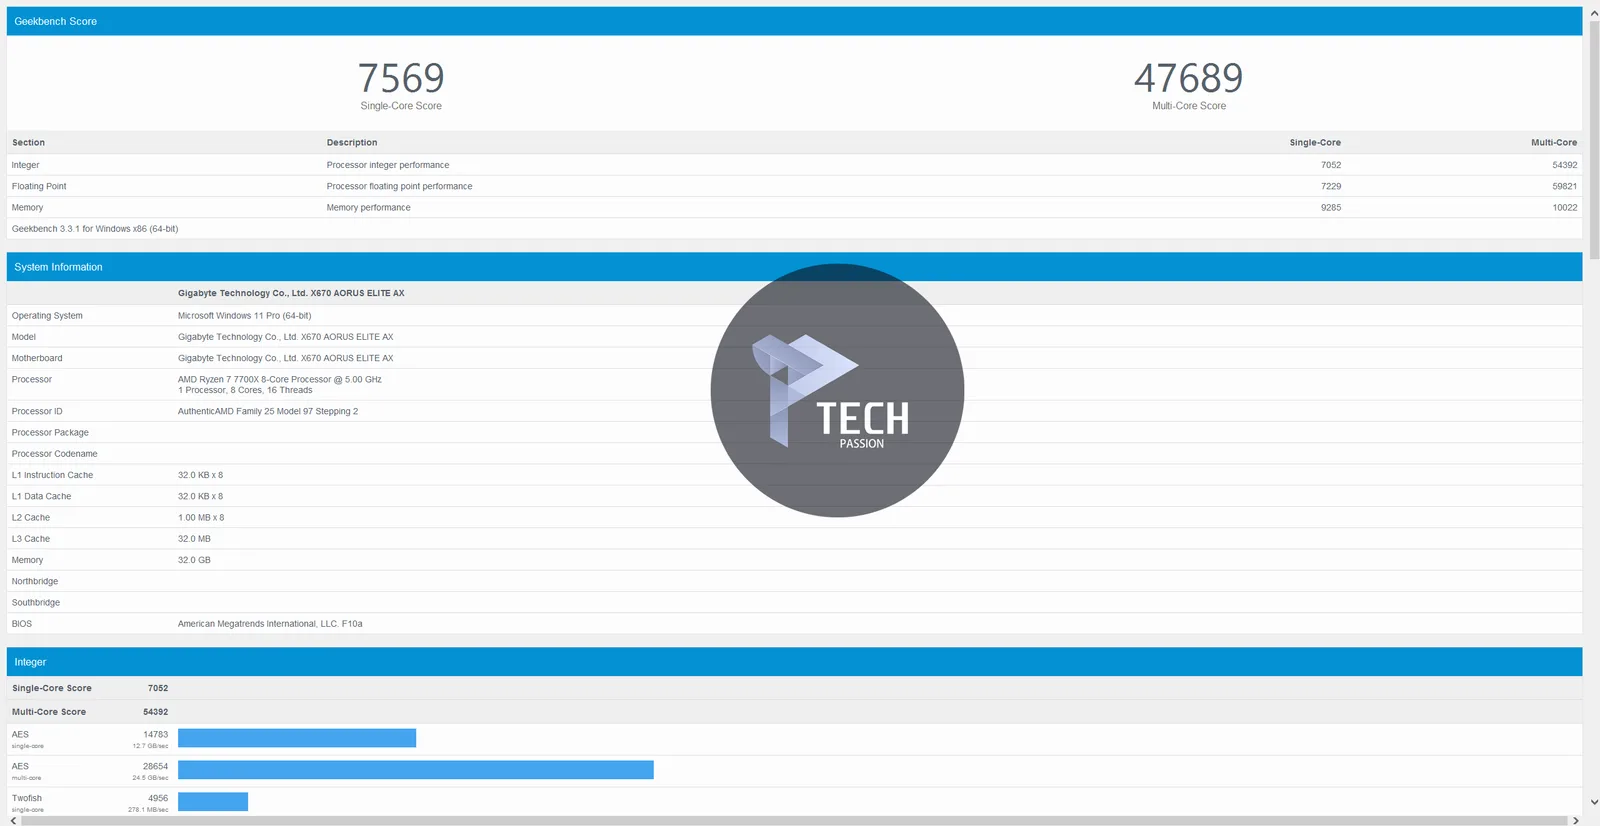Image resolution: width=1600 pixels, height=826 pixels.
Task: Click the Floating Point row label
Action: (x=39, y=186)
